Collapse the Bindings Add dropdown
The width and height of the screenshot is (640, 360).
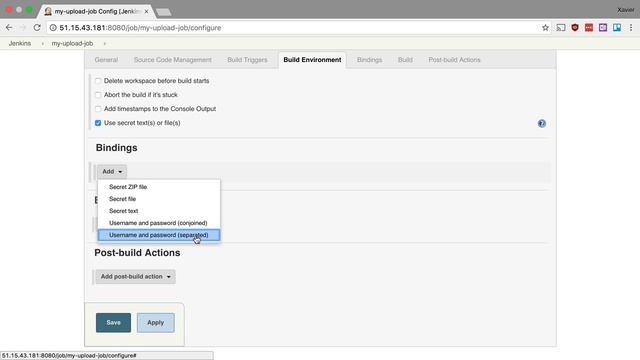click(x=112, y=171)
